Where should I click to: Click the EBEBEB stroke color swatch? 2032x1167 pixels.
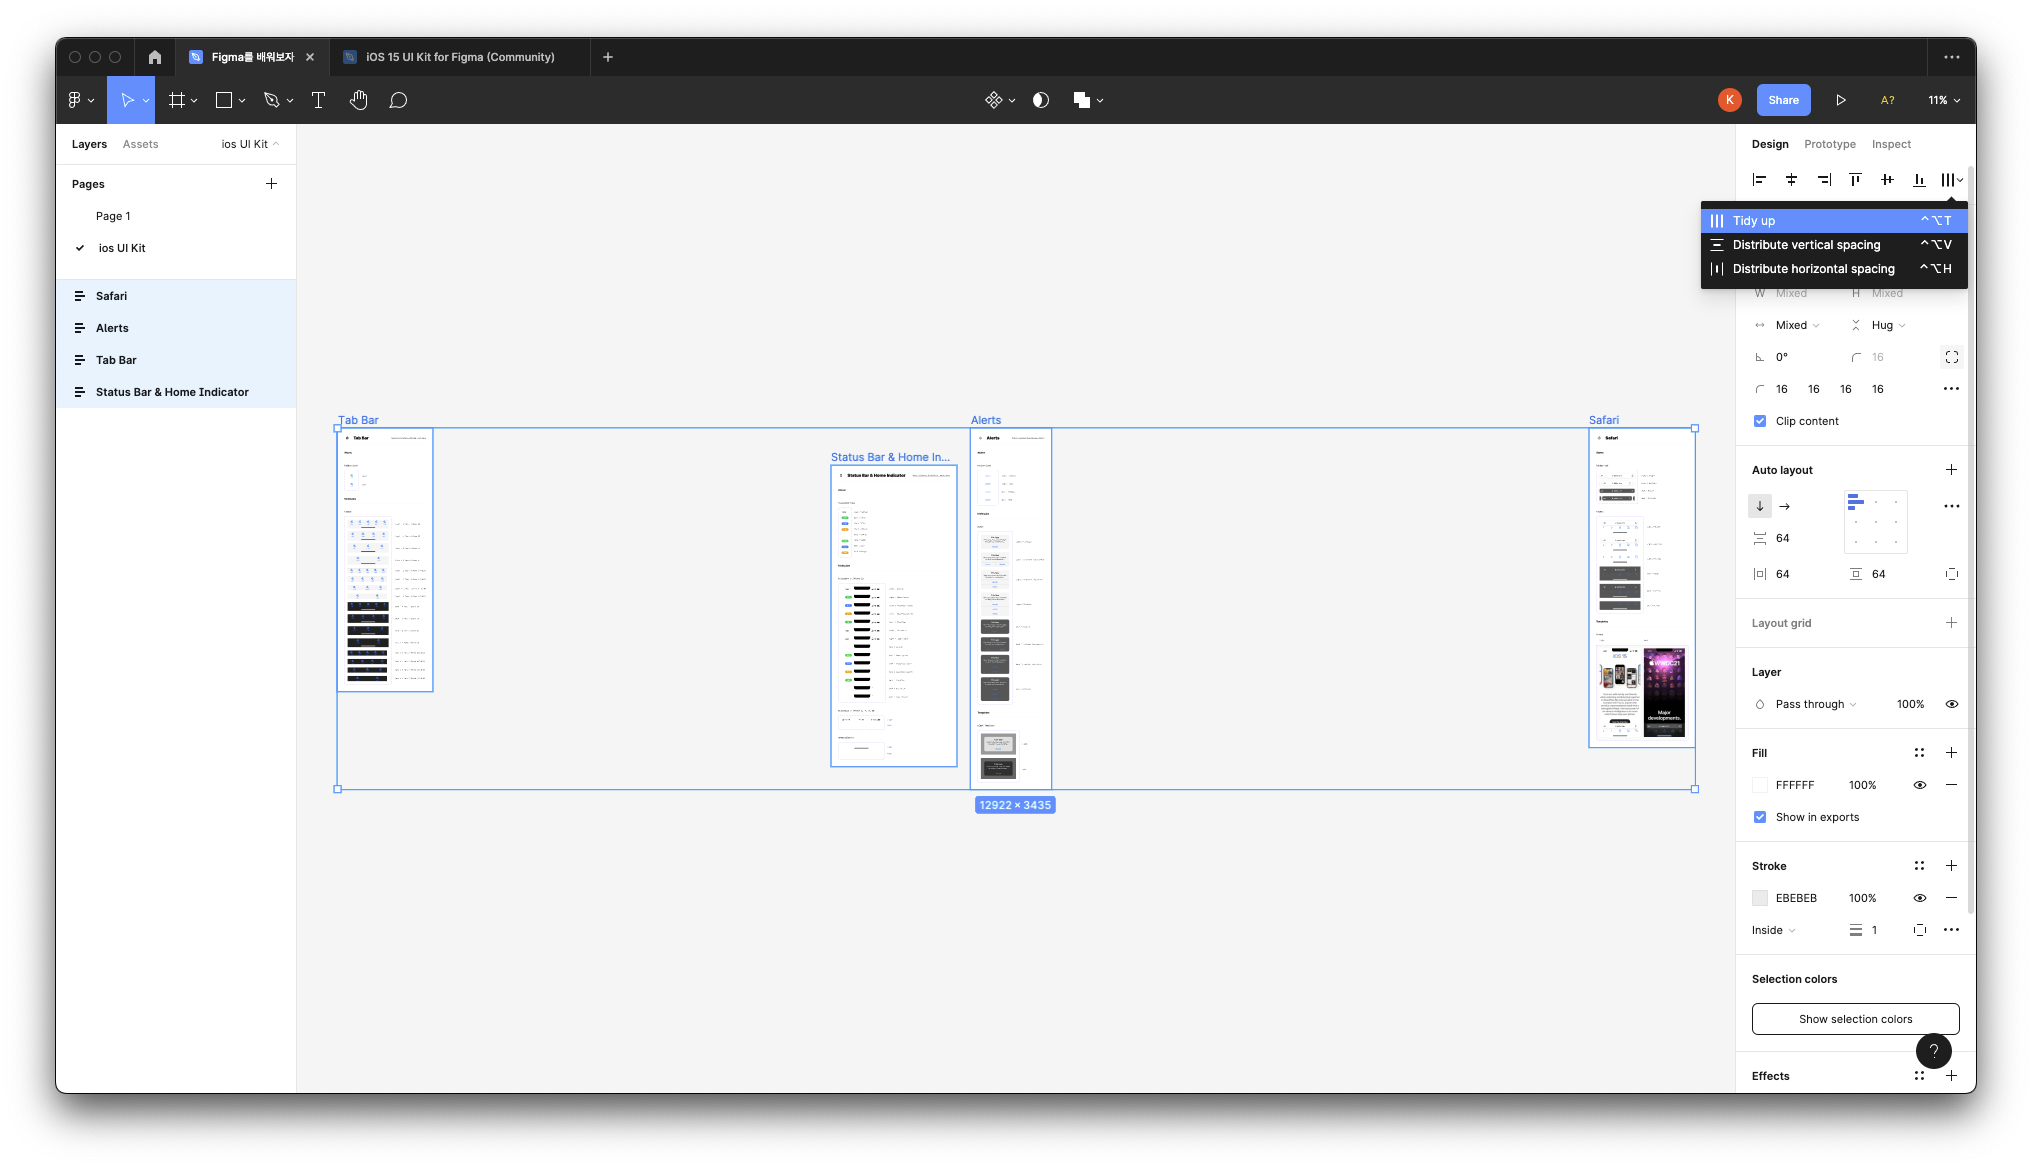pyautogui.click(x=1760, y=898)
